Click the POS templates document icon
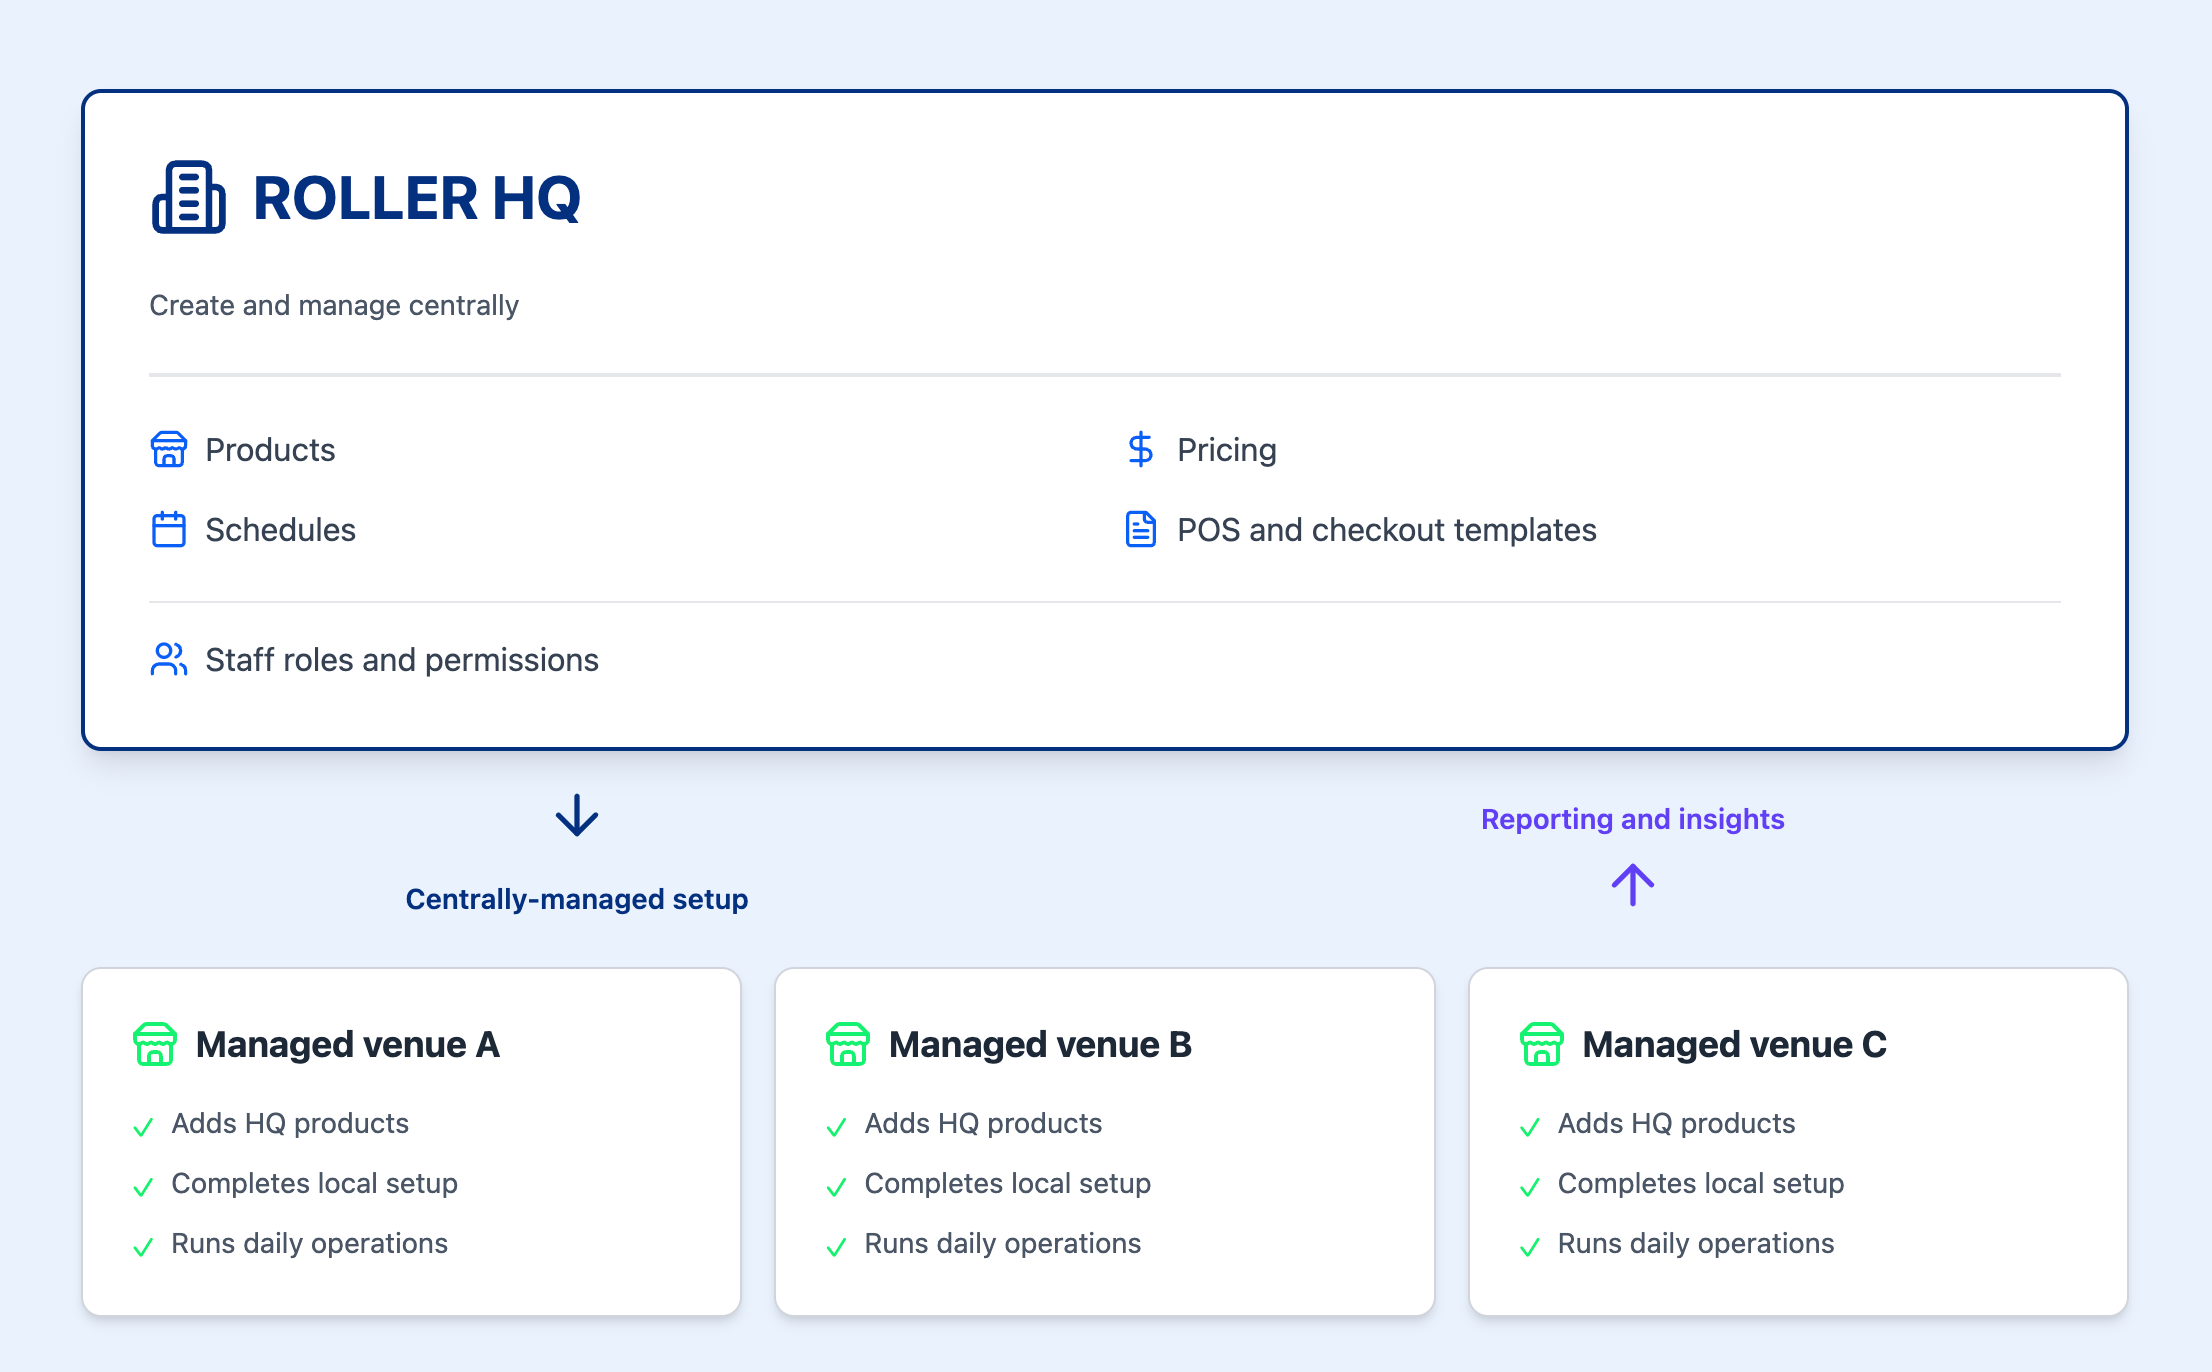The height and width of the screenshot is (1372, 2212). coord(1140,530)
